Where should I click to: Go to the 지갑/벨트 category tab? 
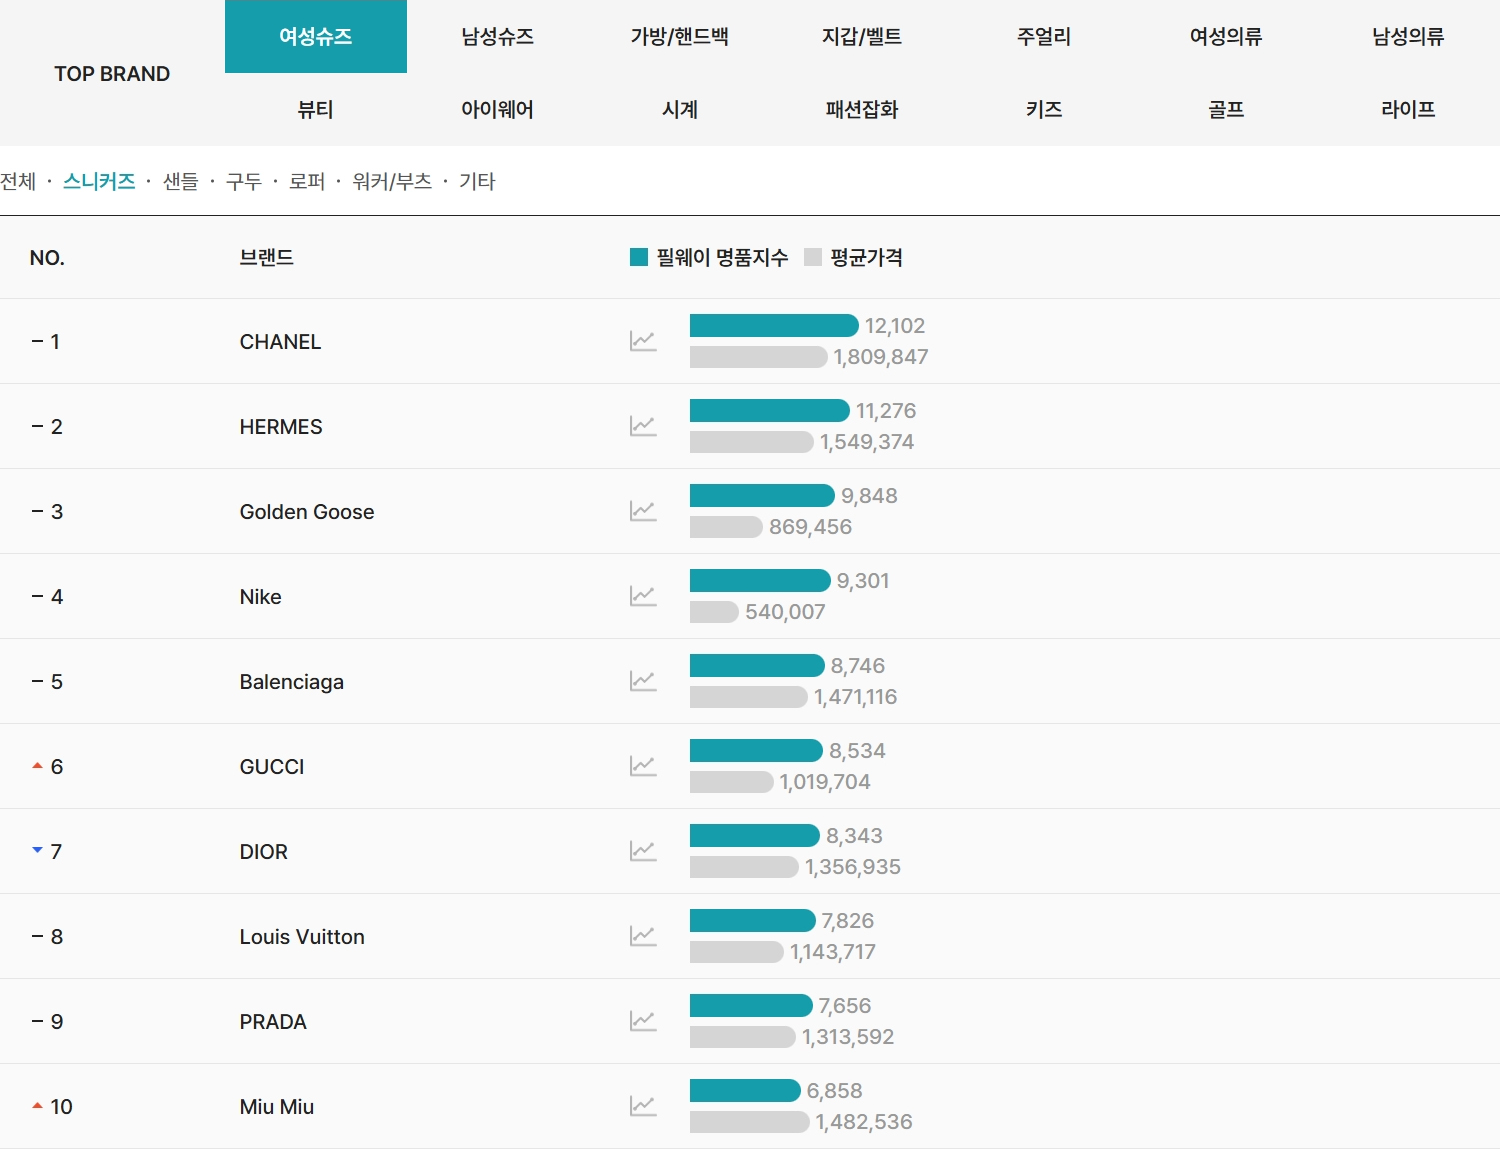coord(862,36)
